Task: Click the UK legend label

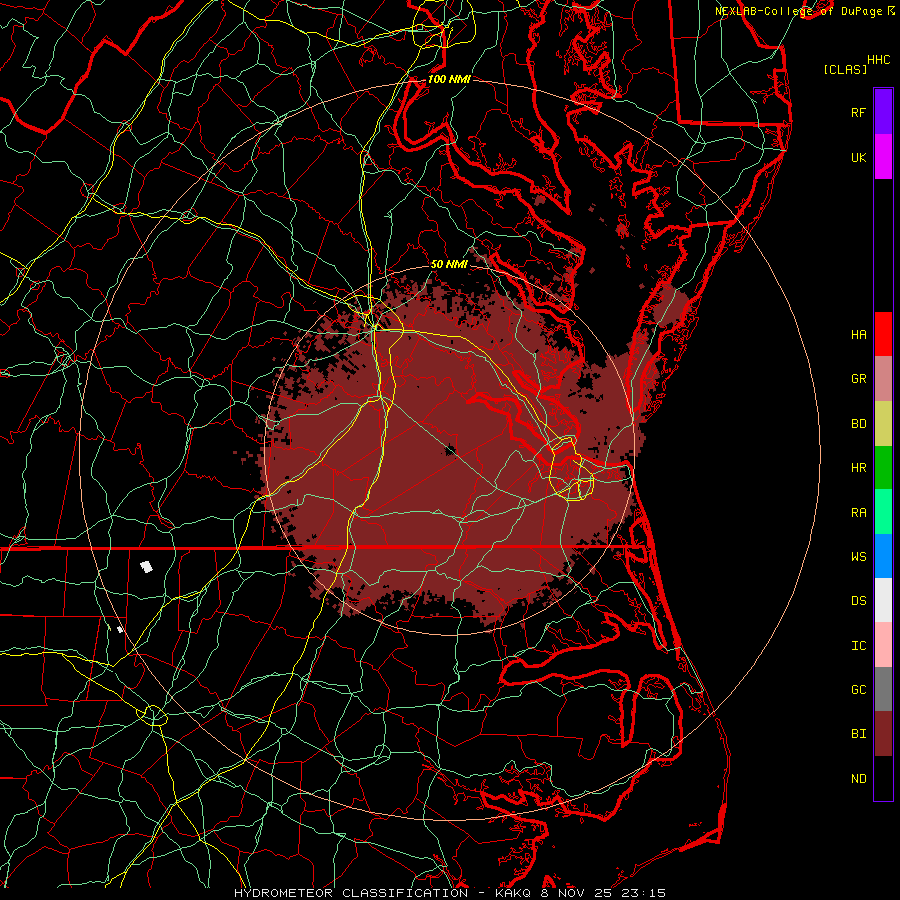Action: [858, 157]
